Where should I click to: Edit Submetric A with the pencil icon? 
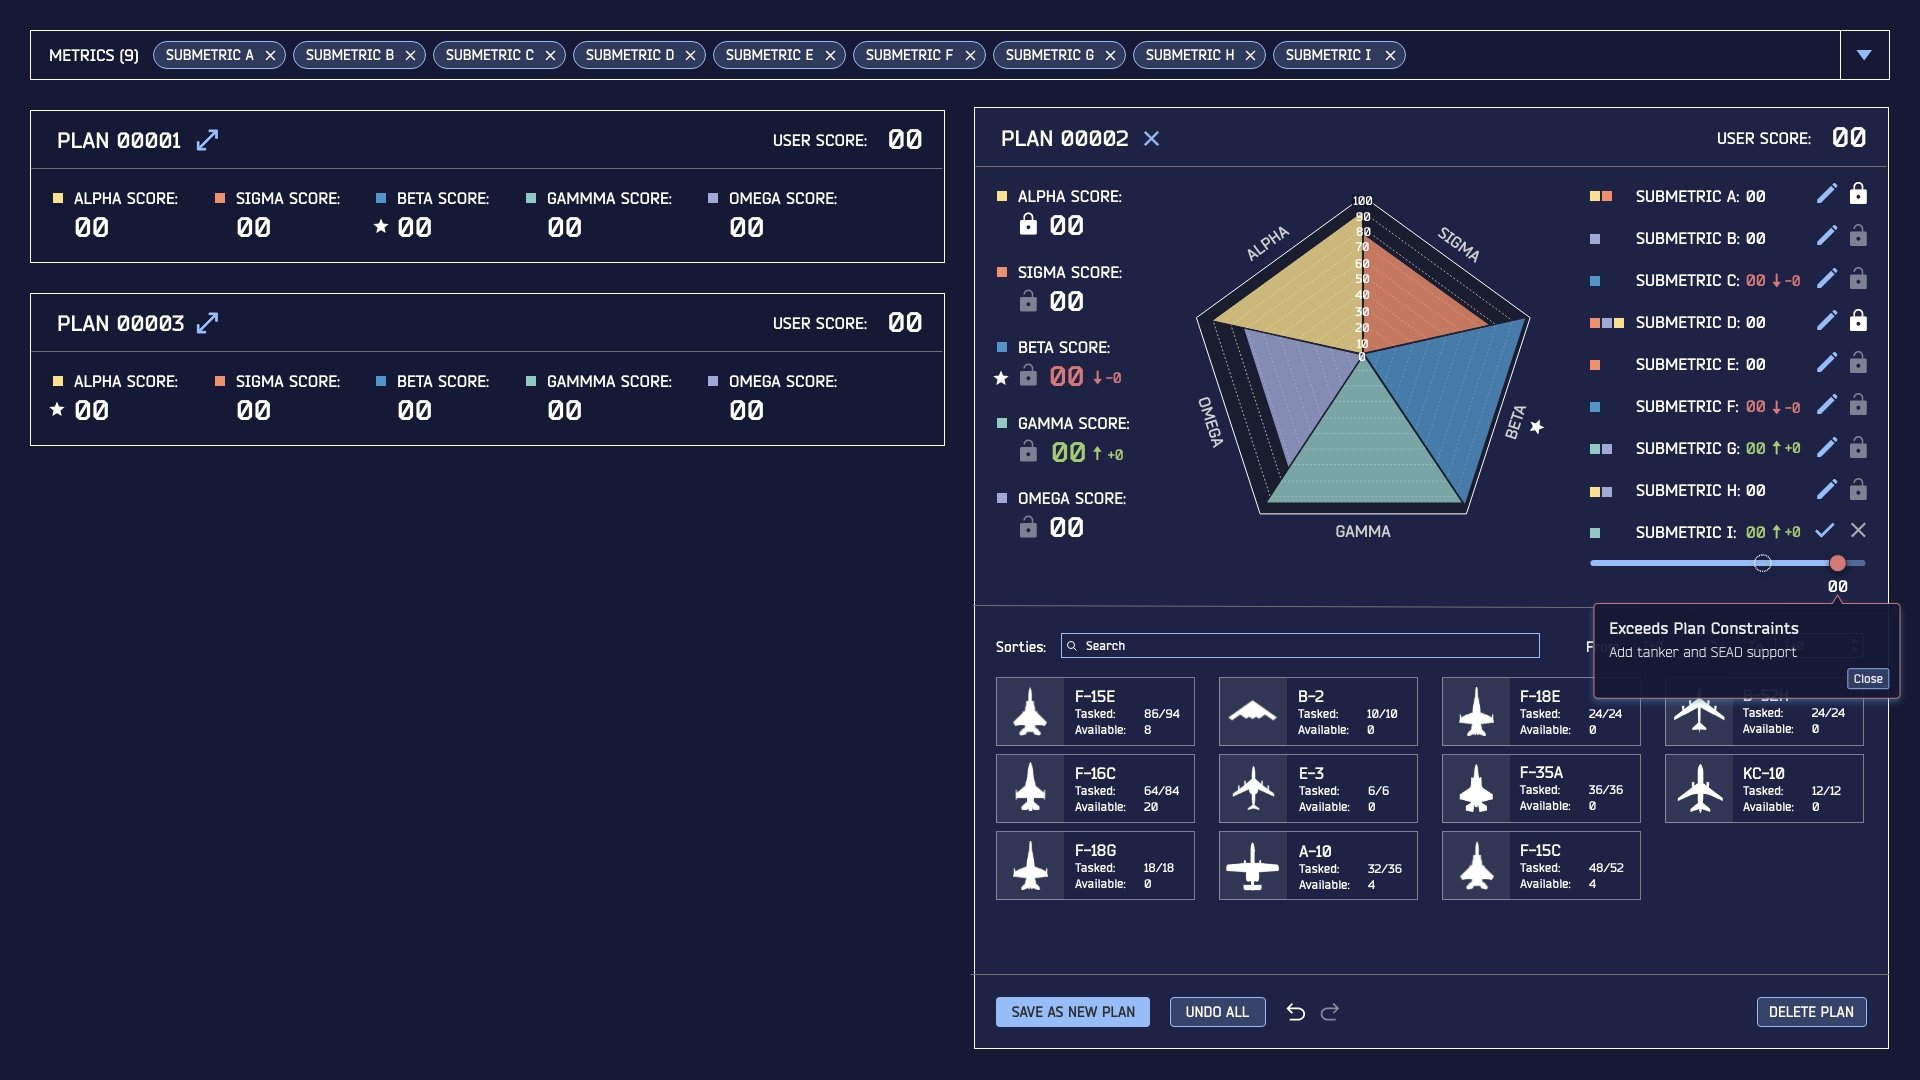pos(1826,194)
